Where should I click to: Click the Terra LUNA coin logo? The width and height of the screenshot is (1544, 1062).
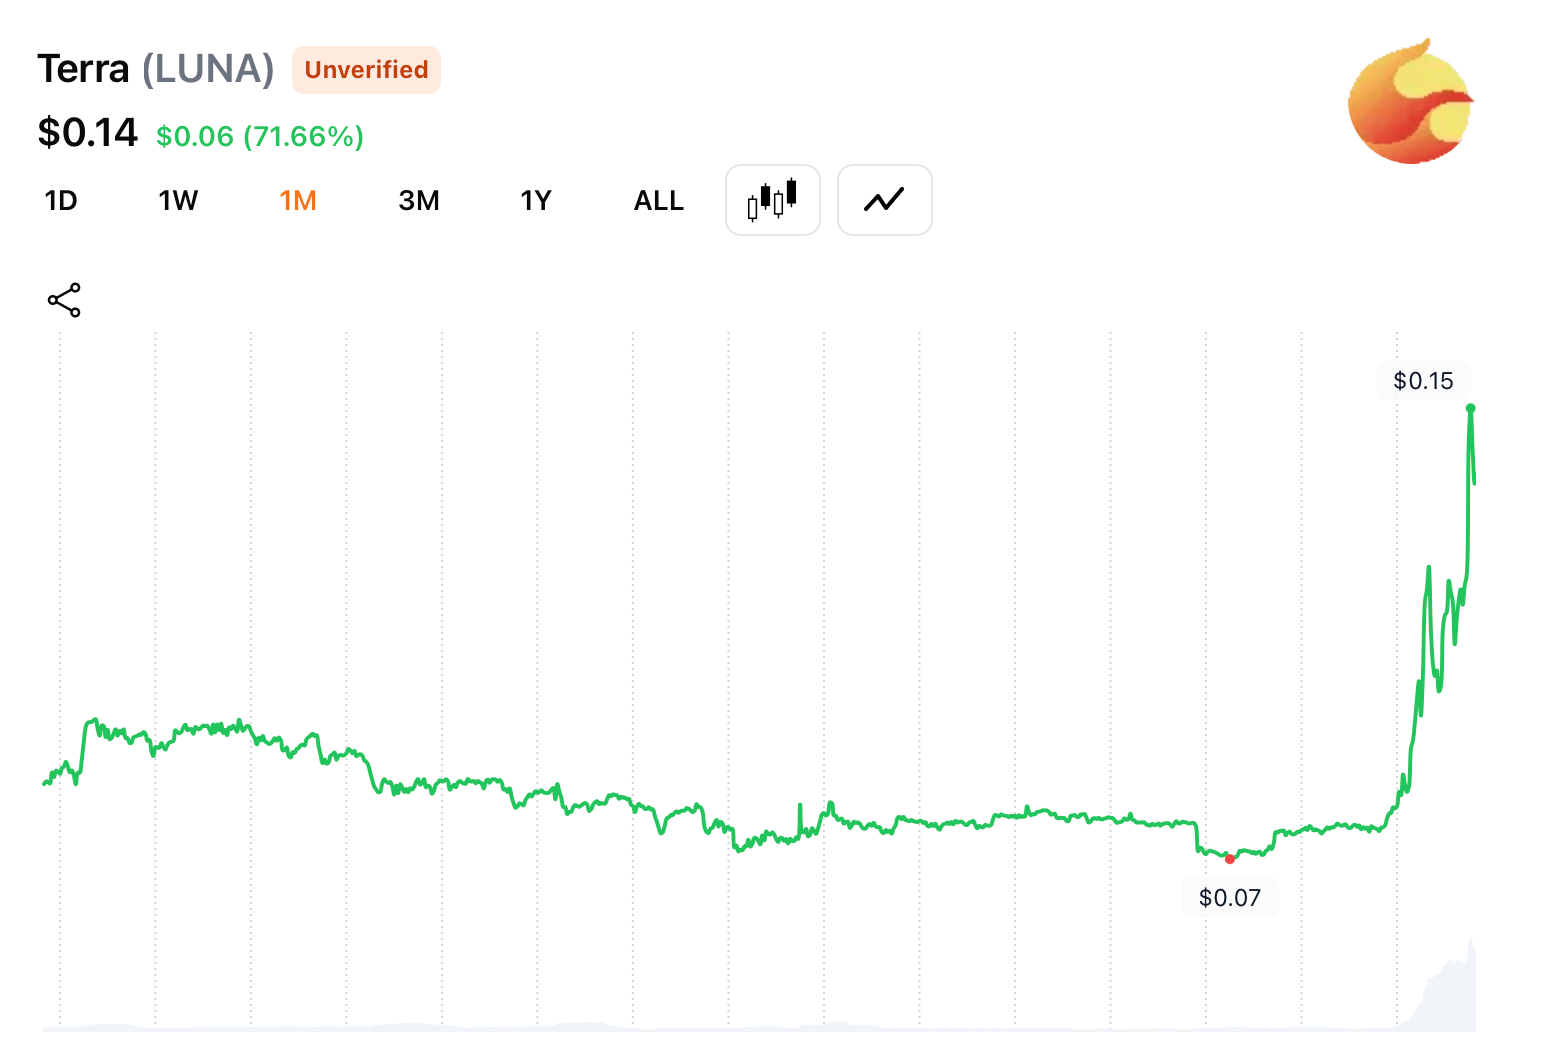pos(1411,101)
